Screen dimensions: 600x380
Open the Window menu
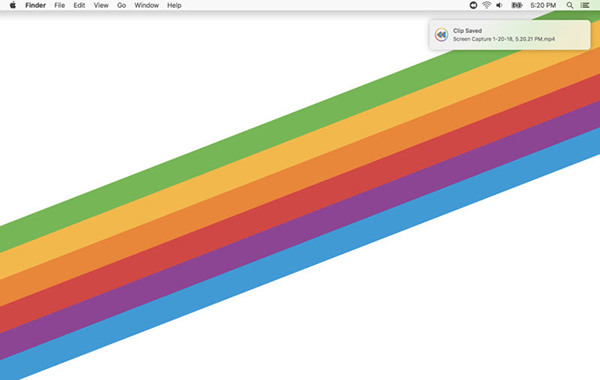(147, 5)
